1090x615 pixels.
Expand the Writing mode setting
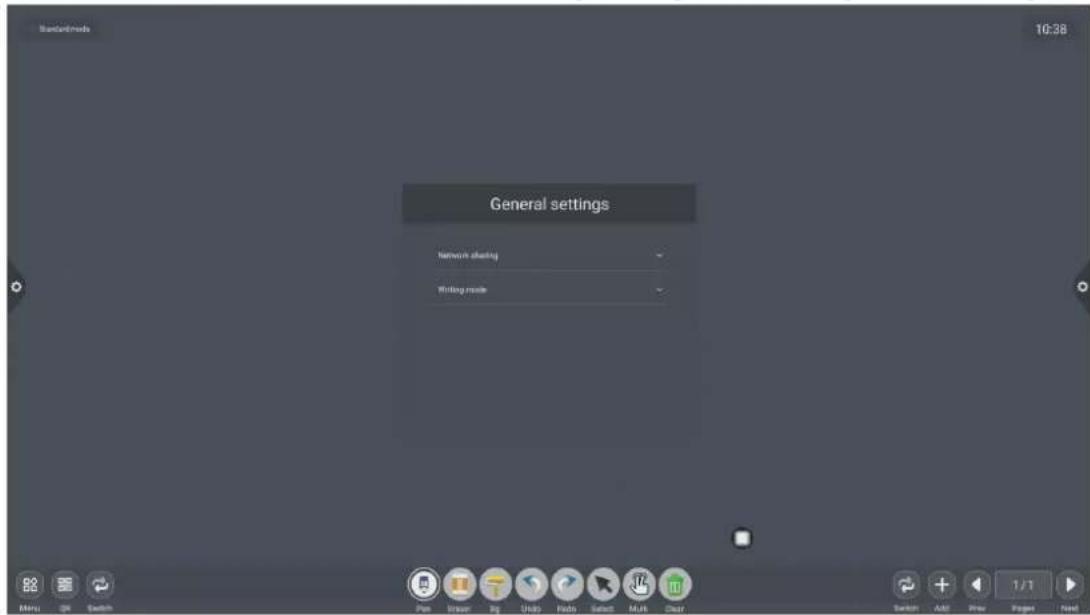(549, 290)
